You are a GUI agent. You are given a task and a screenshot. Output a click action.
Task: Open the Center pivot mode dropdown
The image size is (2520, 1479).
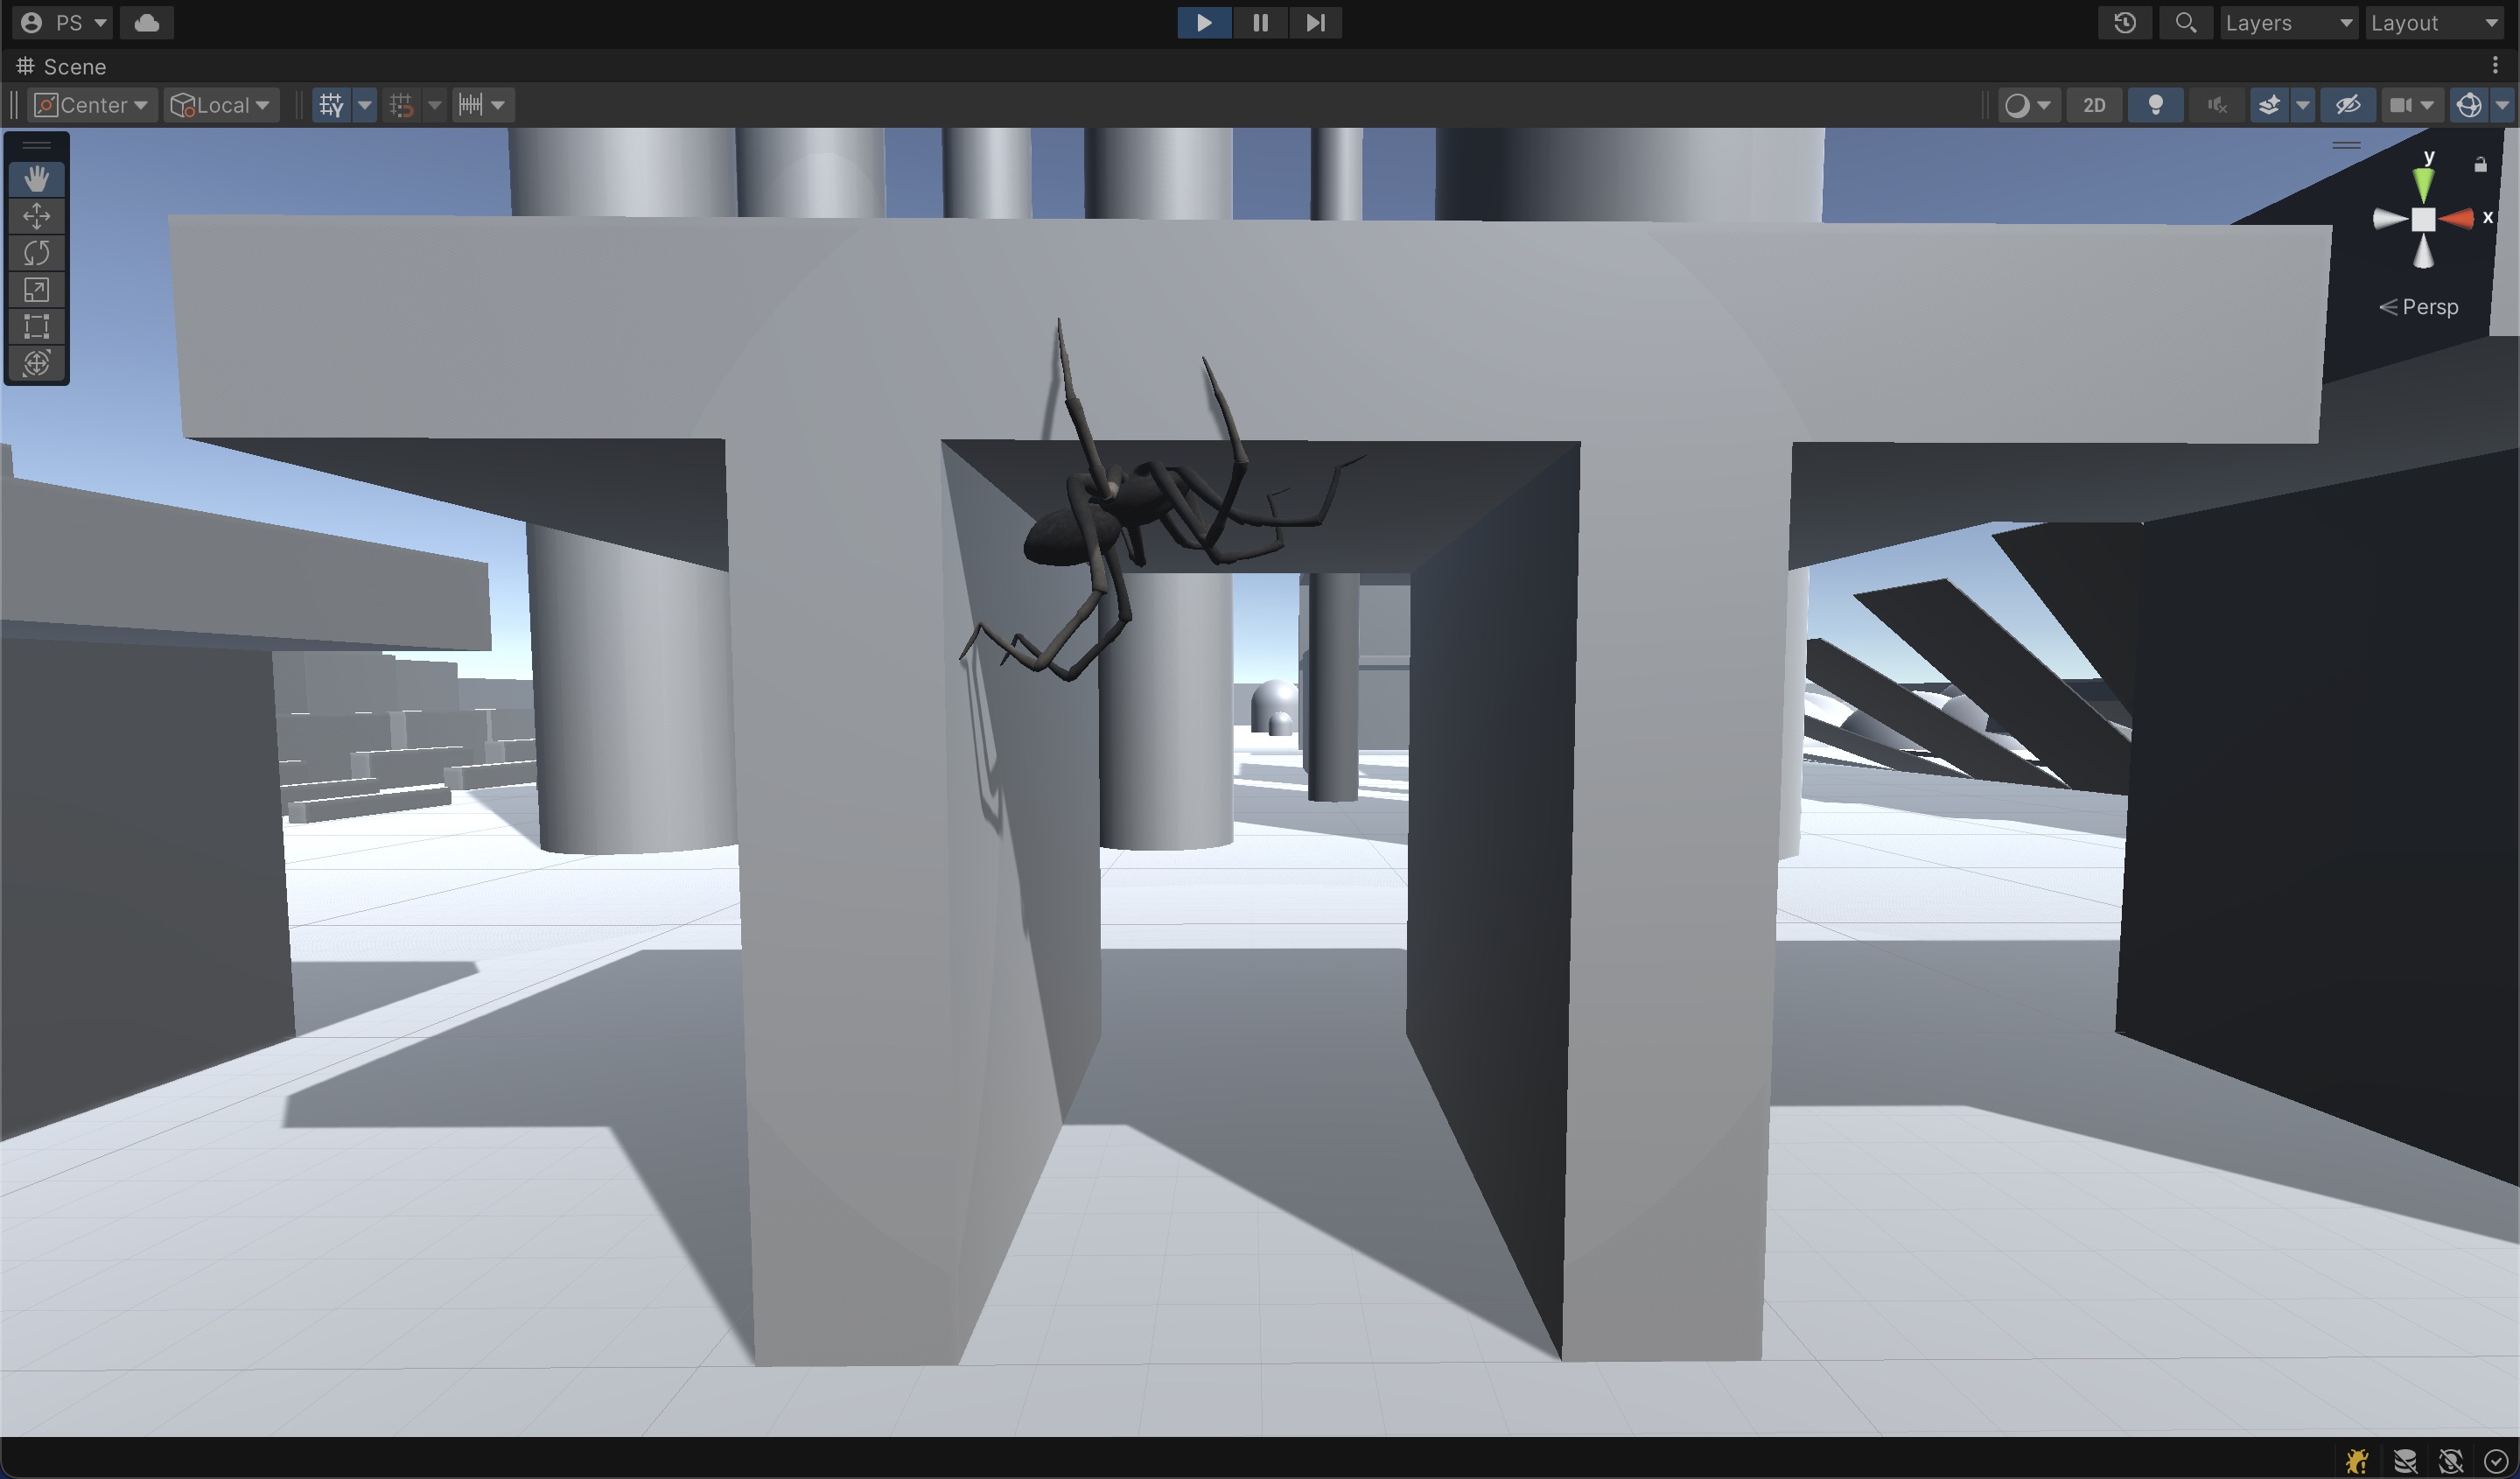[92, 105]
